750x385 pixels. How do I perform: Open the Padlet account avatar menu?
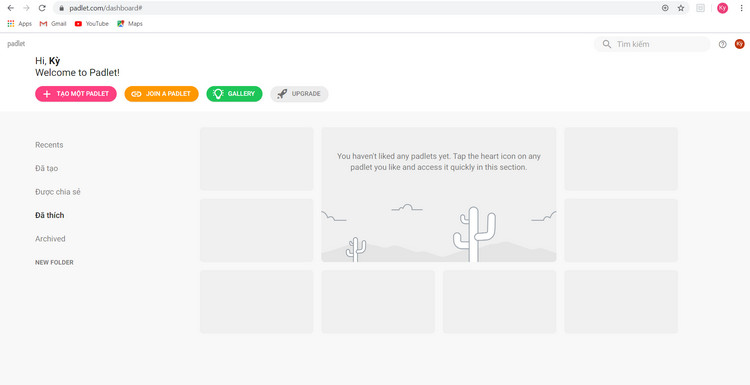click(739, 44)
